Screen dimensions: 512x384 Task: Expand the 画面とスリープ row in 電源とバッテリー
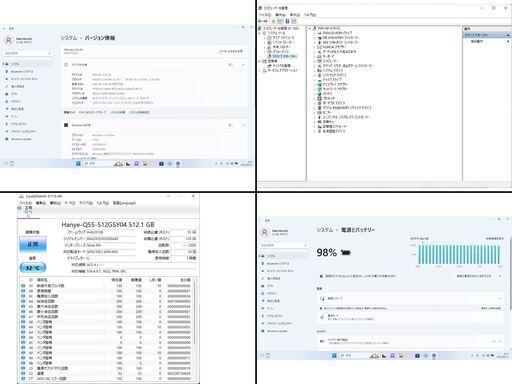click(410, 298)
